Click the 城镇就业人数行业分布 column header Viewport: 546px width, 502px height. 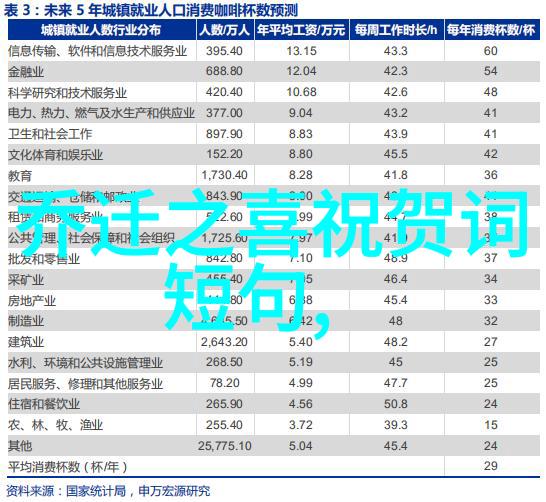pyautogui.click(x=102, y=30)
